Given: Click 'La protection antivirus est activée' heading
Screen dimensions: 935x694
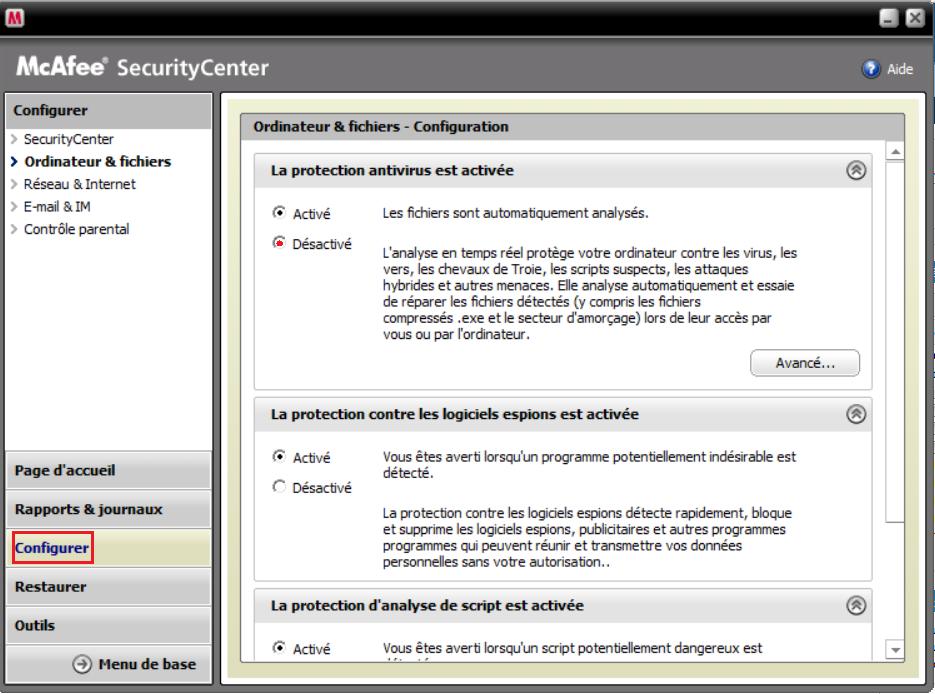Looking at the screenshot, I should pos(392,171).
